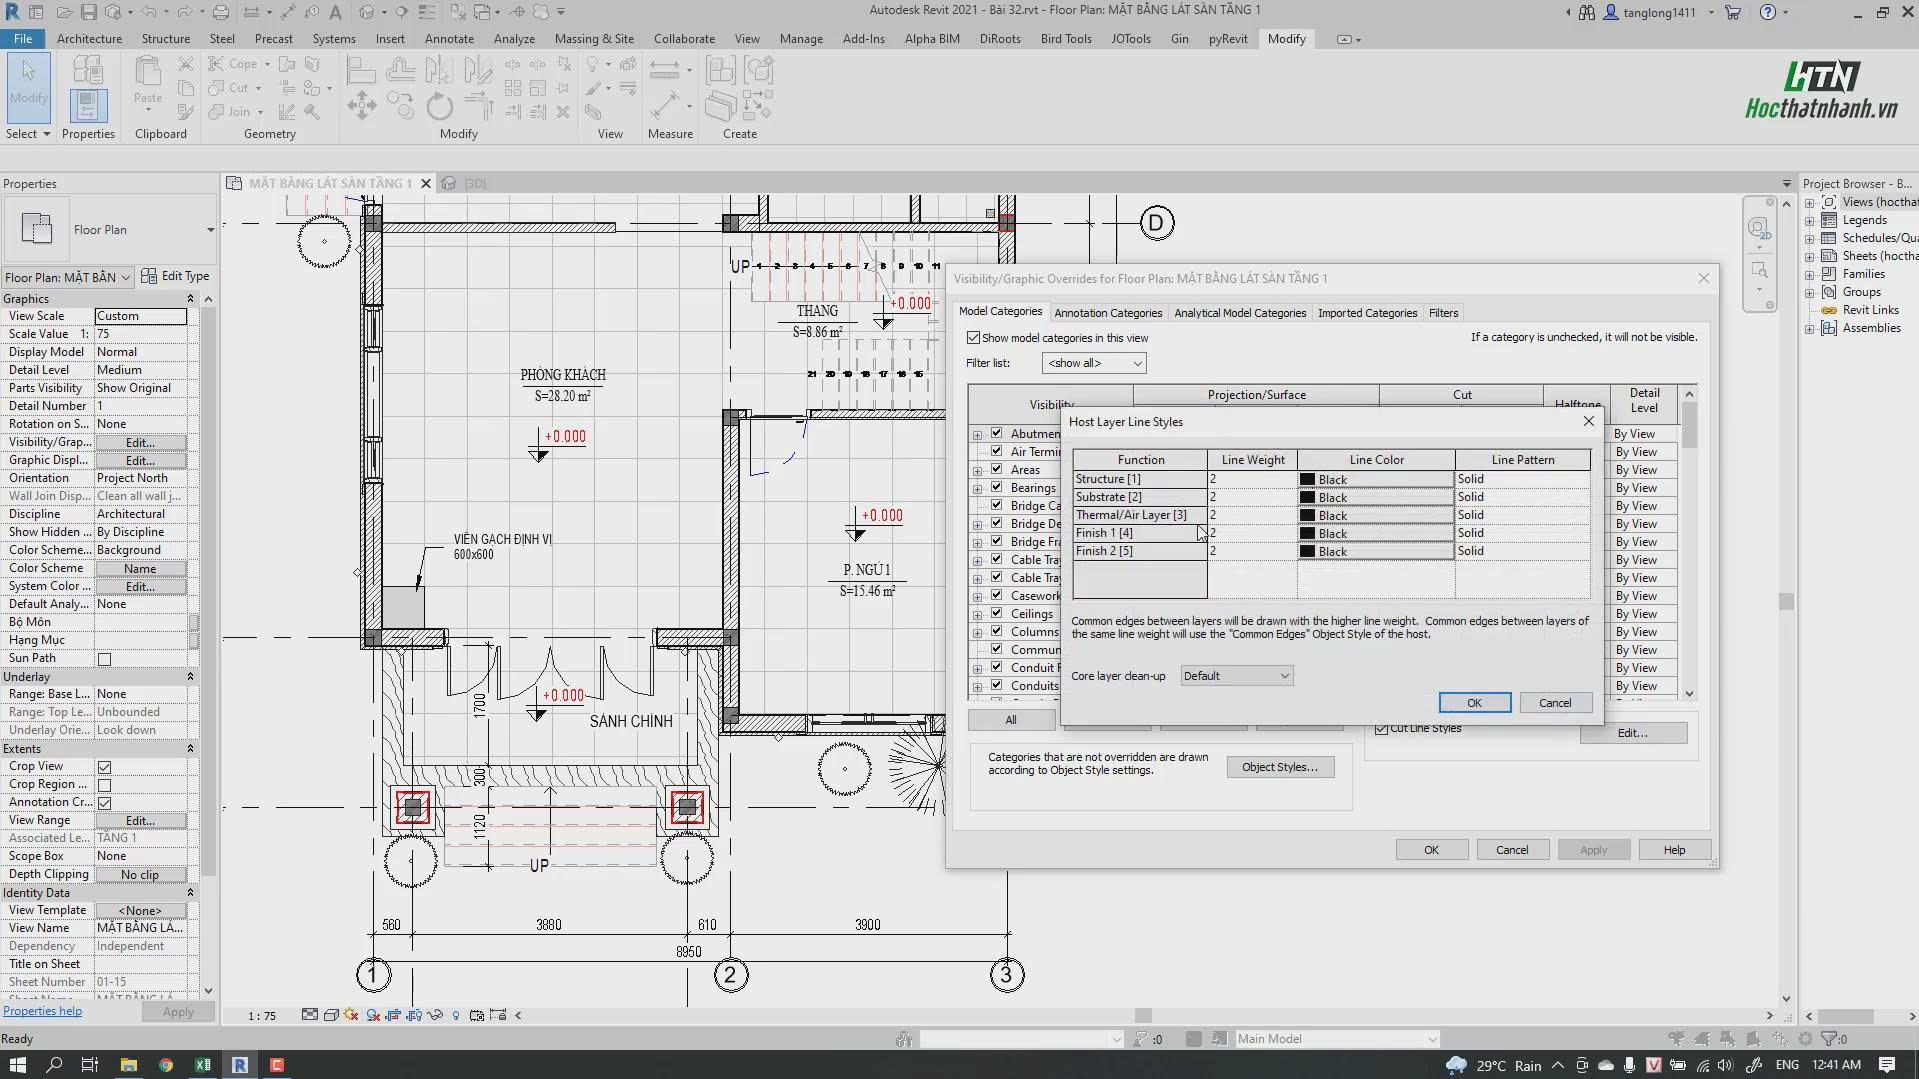The height and width of the screenshot is (1079, 1919).
Task: Select the Text tool in quick access toolbar
Action: pos(335,12)
